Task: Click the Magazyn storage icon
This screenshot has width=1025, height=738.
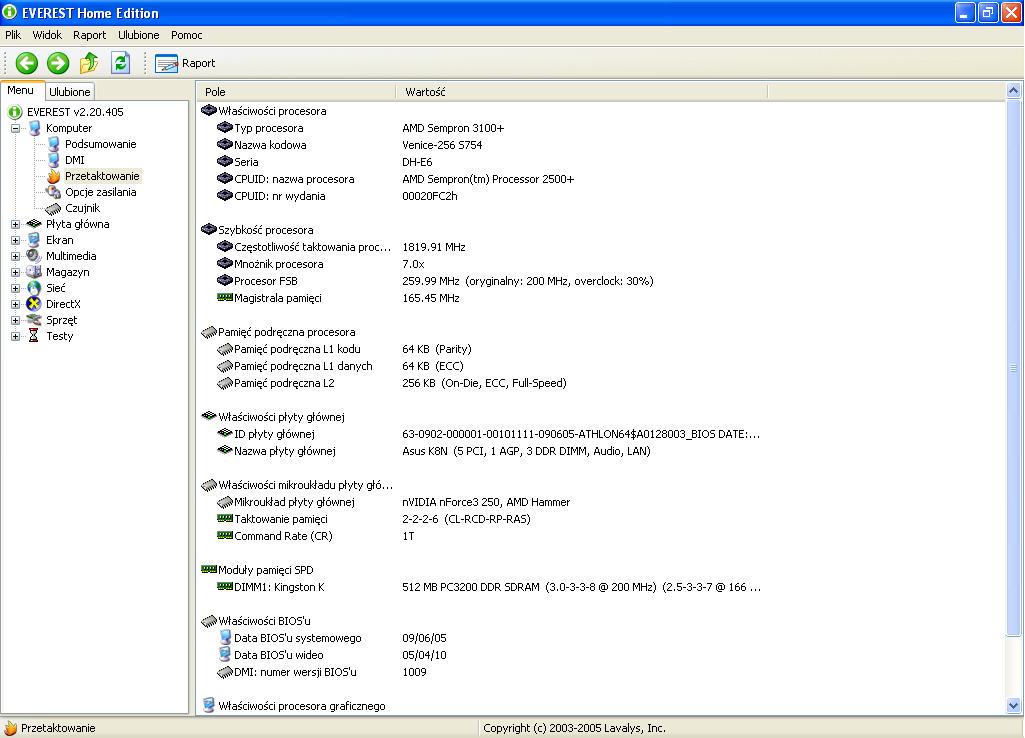Action: click(34, 272)
